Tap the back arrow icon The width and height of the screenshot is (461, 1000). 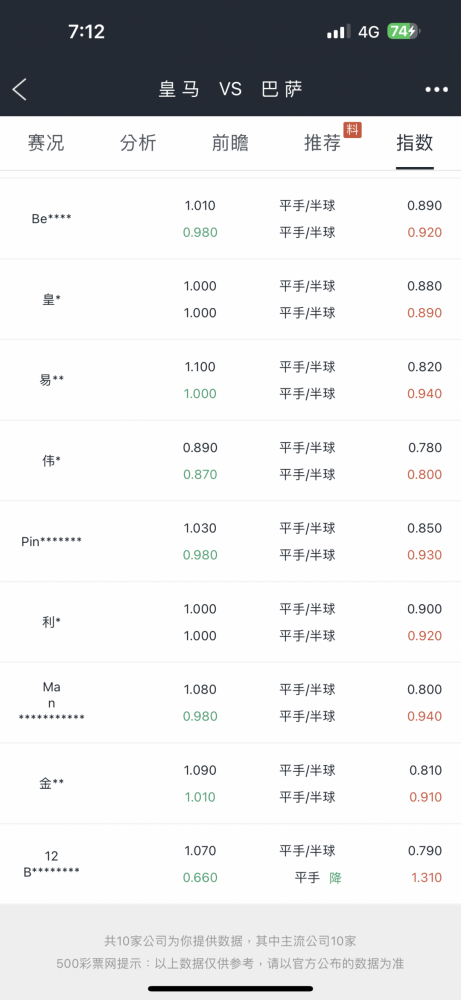(20, 89)
